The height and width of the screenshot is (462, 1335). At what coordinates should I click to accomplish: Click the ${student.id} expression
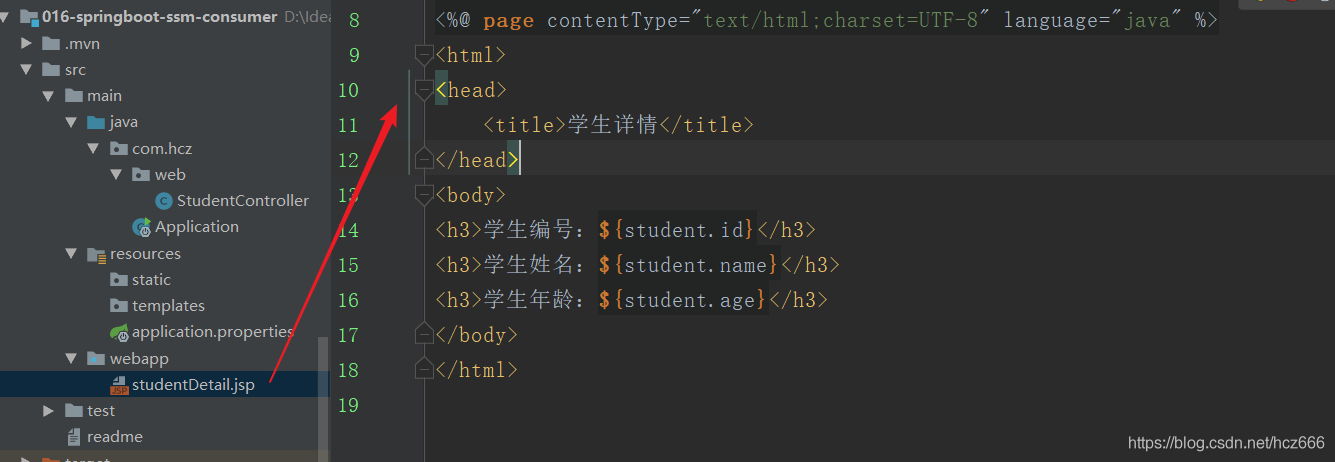677,230
